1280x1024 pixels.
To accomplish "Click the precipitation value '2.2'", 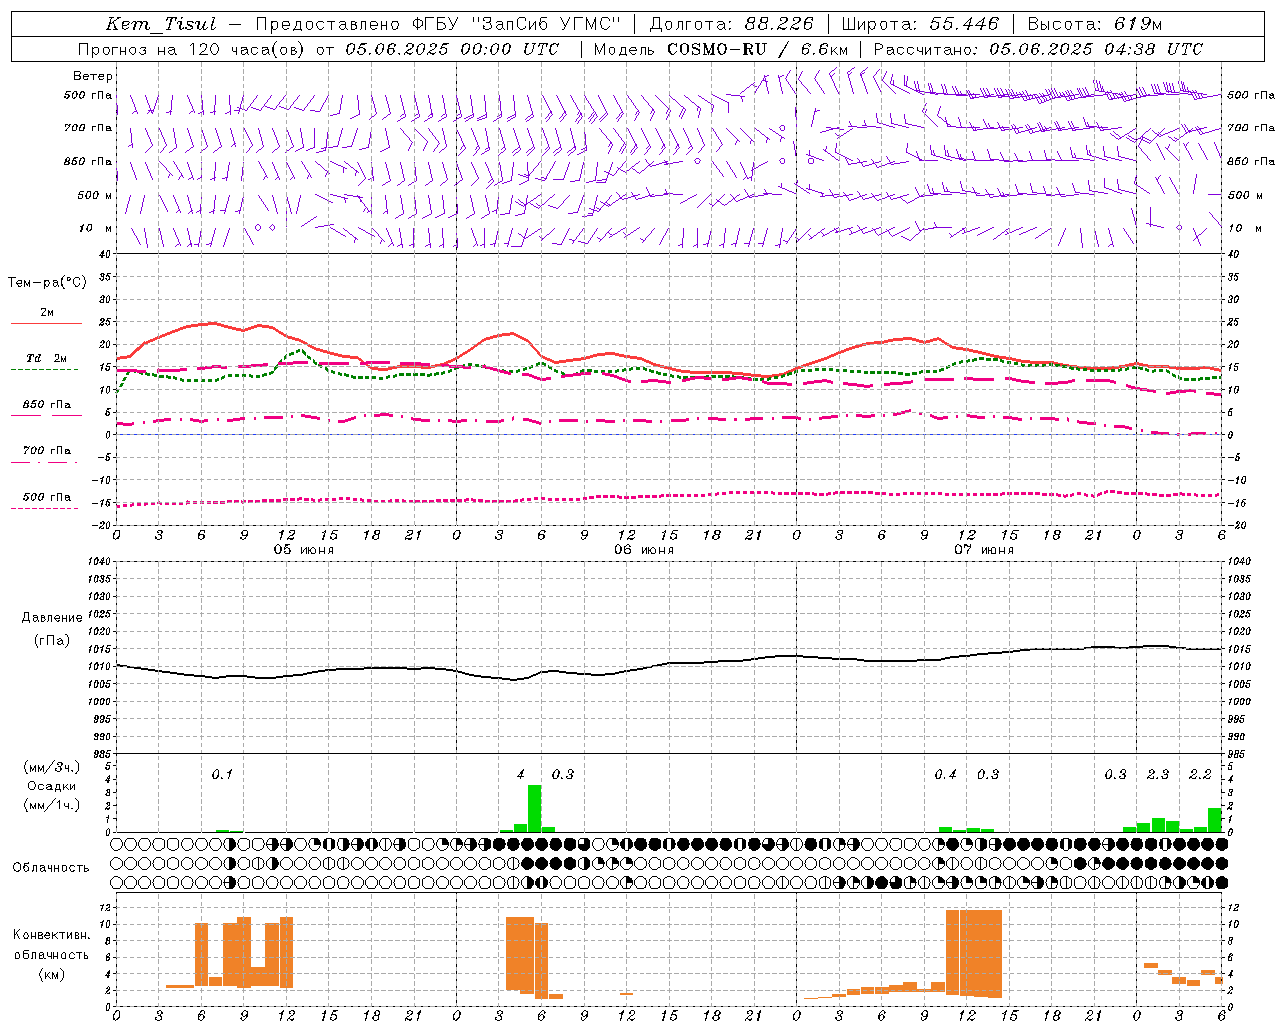I will click(x=1200, y=774).
